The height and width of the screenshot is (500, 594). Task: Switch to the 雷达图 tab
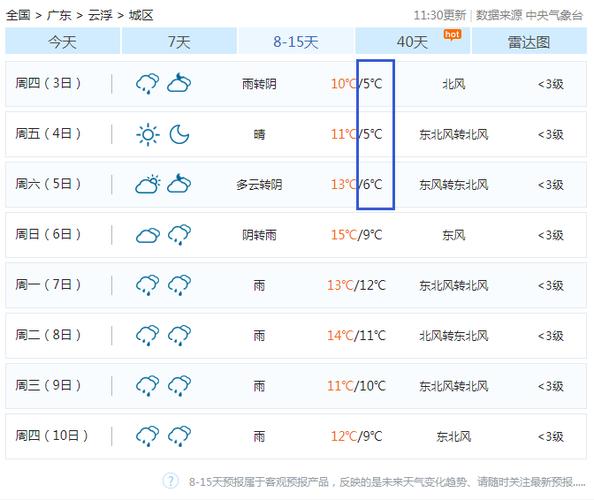pos(529,41)
